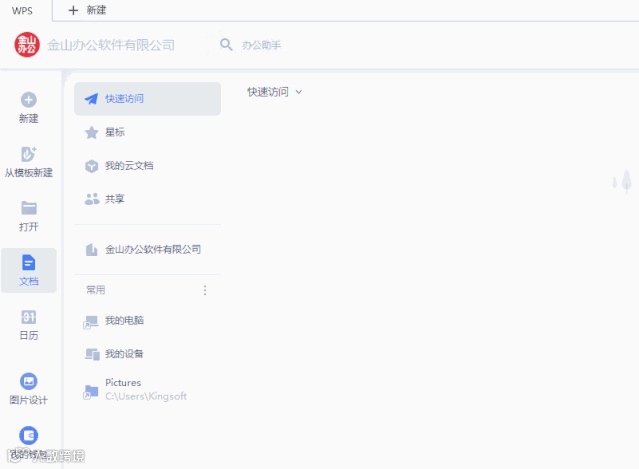Open the 常用 section three-dot menu
Image resolution: width=639 pixels, height=469 pixels.
click(x=205, y=290)
